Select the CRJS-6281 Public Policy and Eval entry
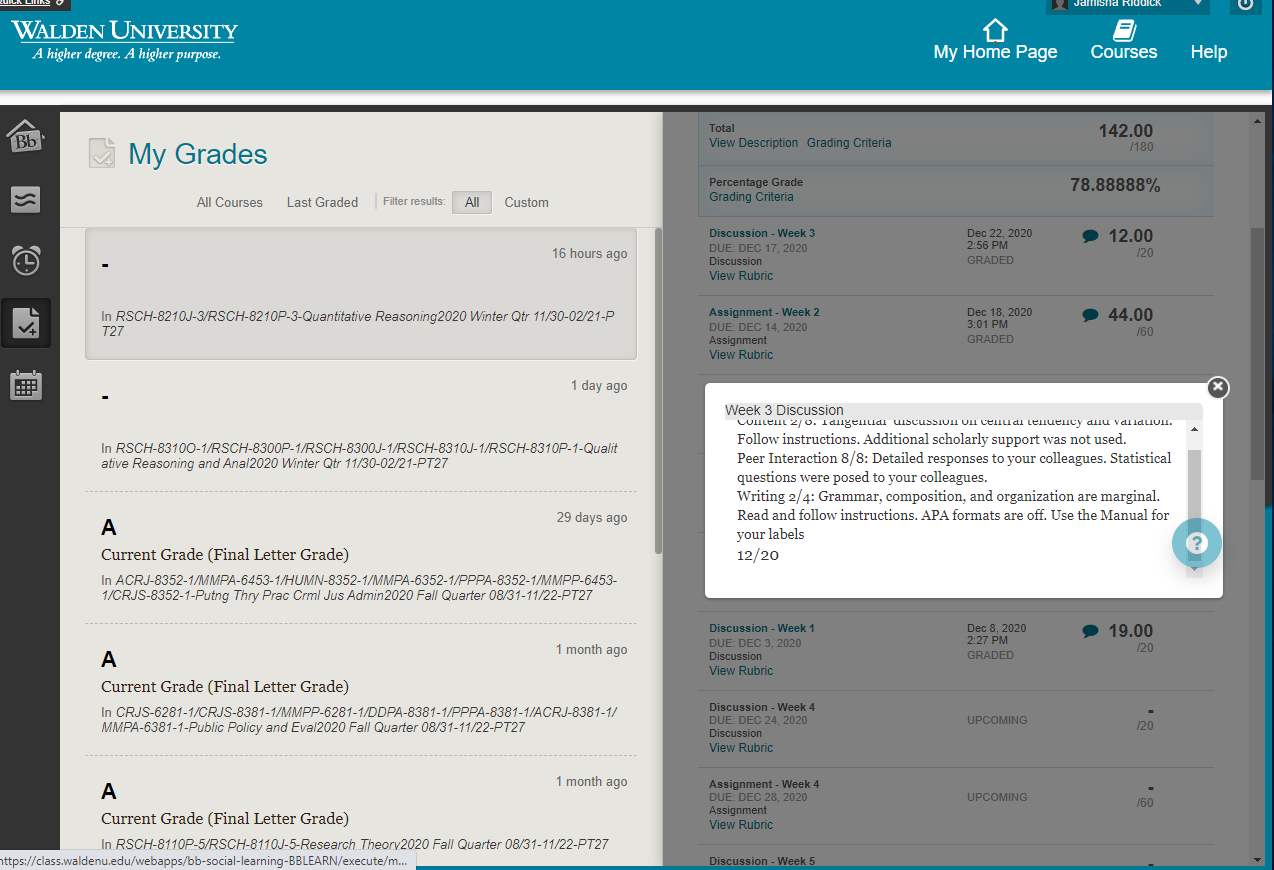 tap(361, 690)
